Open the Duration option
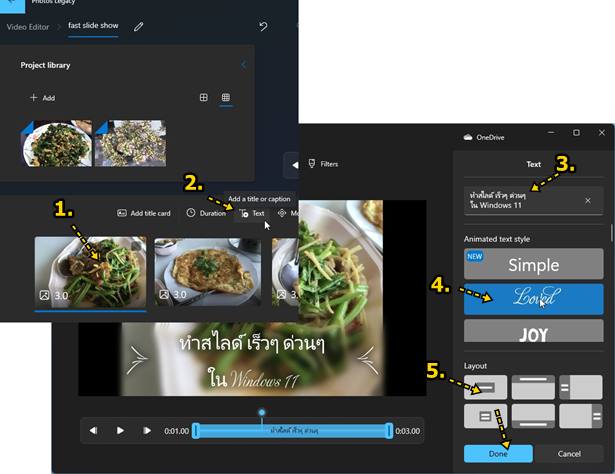615x474 pixels. pyautogui.click(x=206, y=213)
